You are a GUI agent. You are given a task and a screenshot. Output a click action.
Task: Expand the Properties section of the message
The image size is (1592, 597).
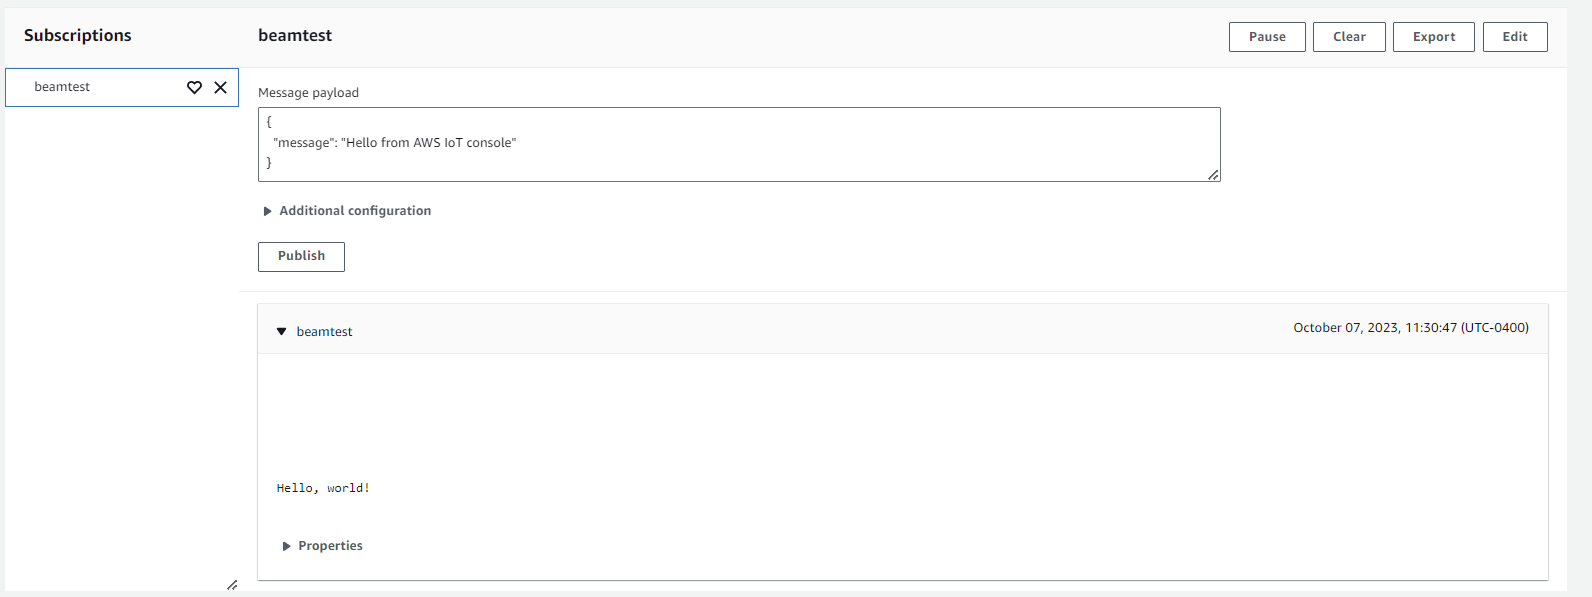pos(287,546)
